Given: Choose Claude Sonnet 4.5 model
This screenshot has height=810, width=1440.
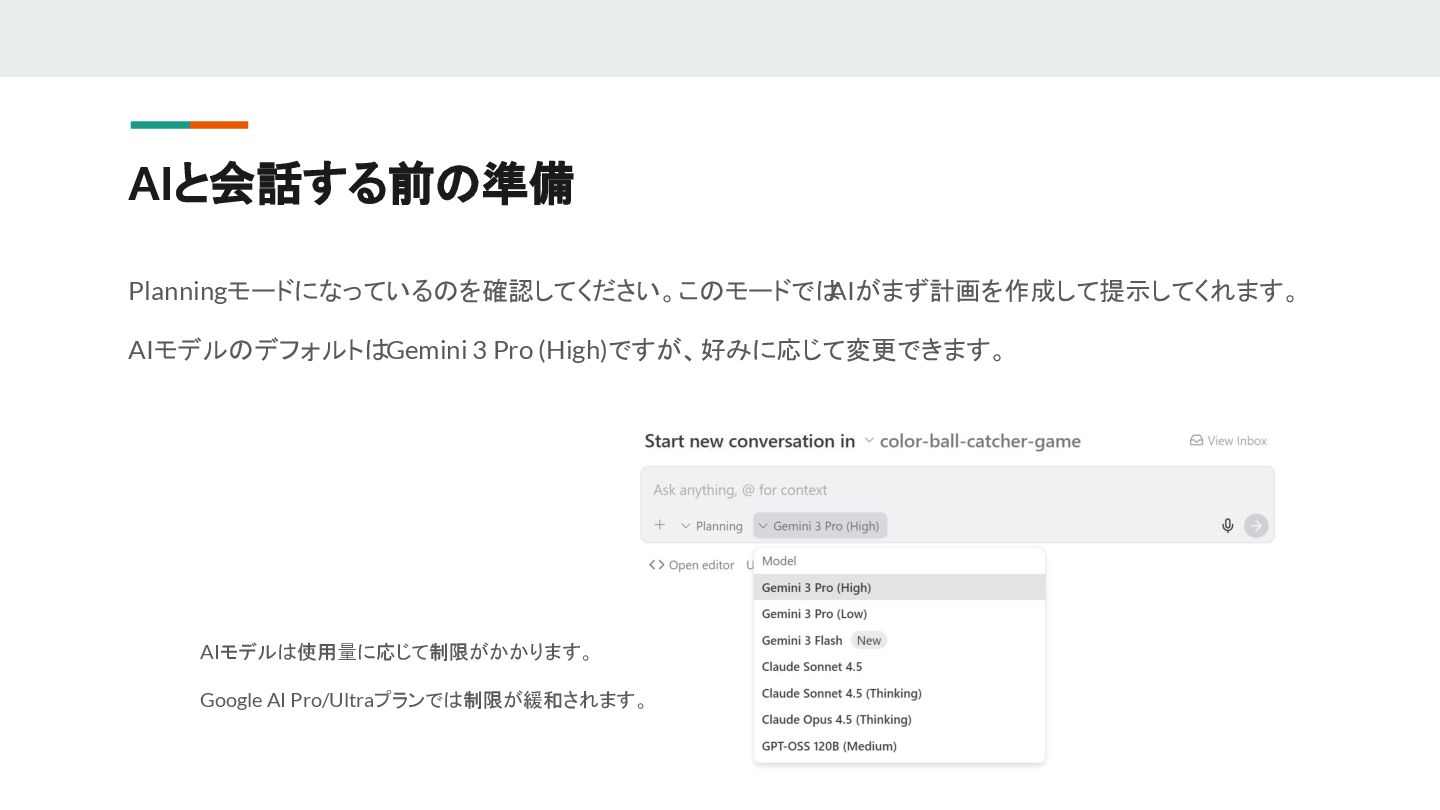Looking at the screenshot, I should (x=899, y=667).
